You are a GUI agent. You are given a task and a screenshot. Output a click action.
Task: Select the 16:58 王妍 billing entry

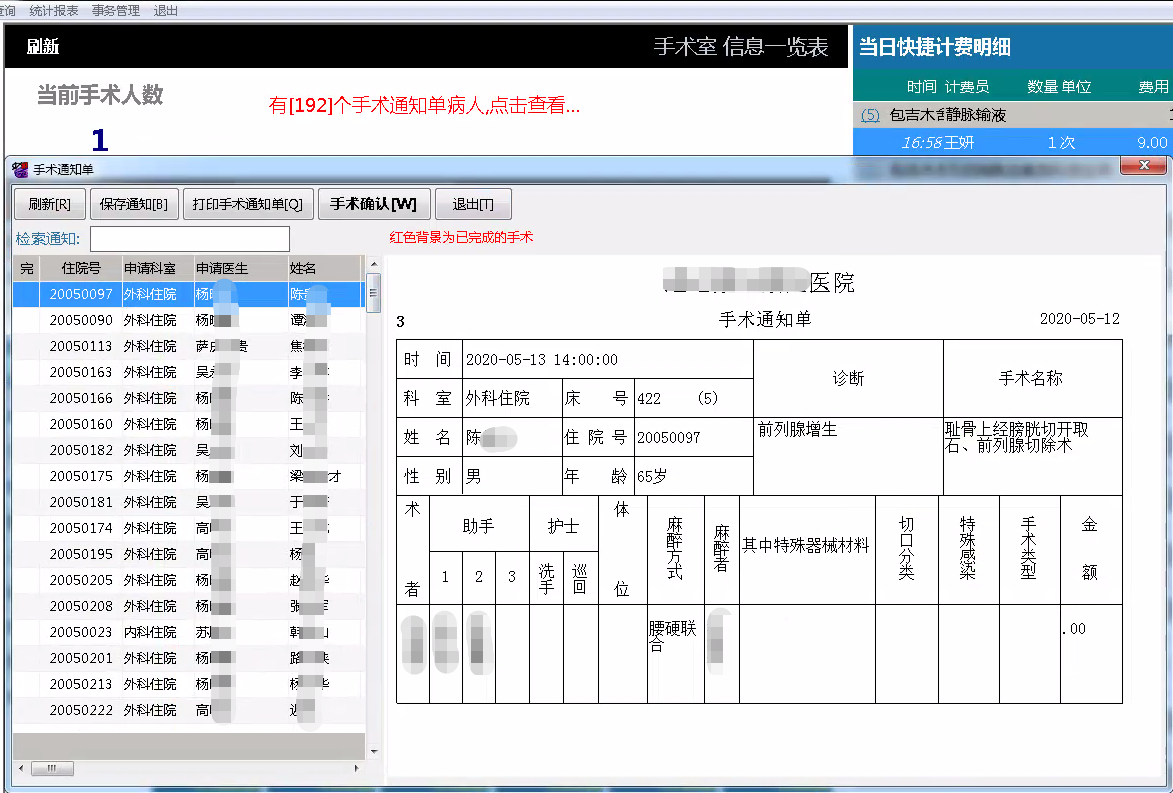[1010, 142]
